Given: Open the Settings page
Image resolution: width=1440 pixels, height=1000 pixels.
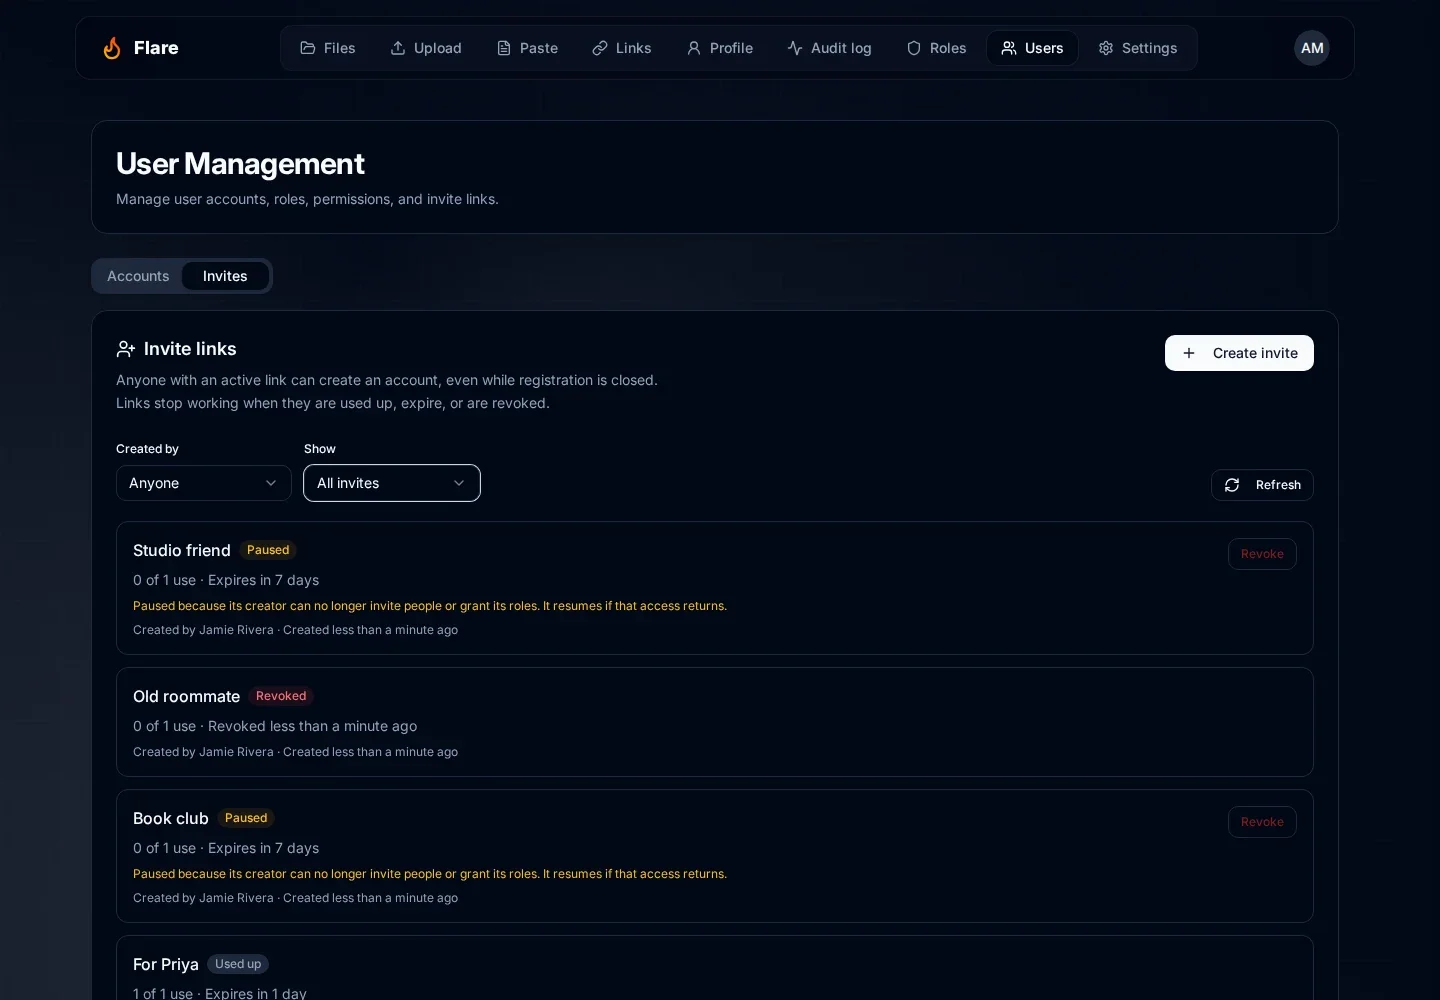Looking at the screenshot, I should (1138, 48).
